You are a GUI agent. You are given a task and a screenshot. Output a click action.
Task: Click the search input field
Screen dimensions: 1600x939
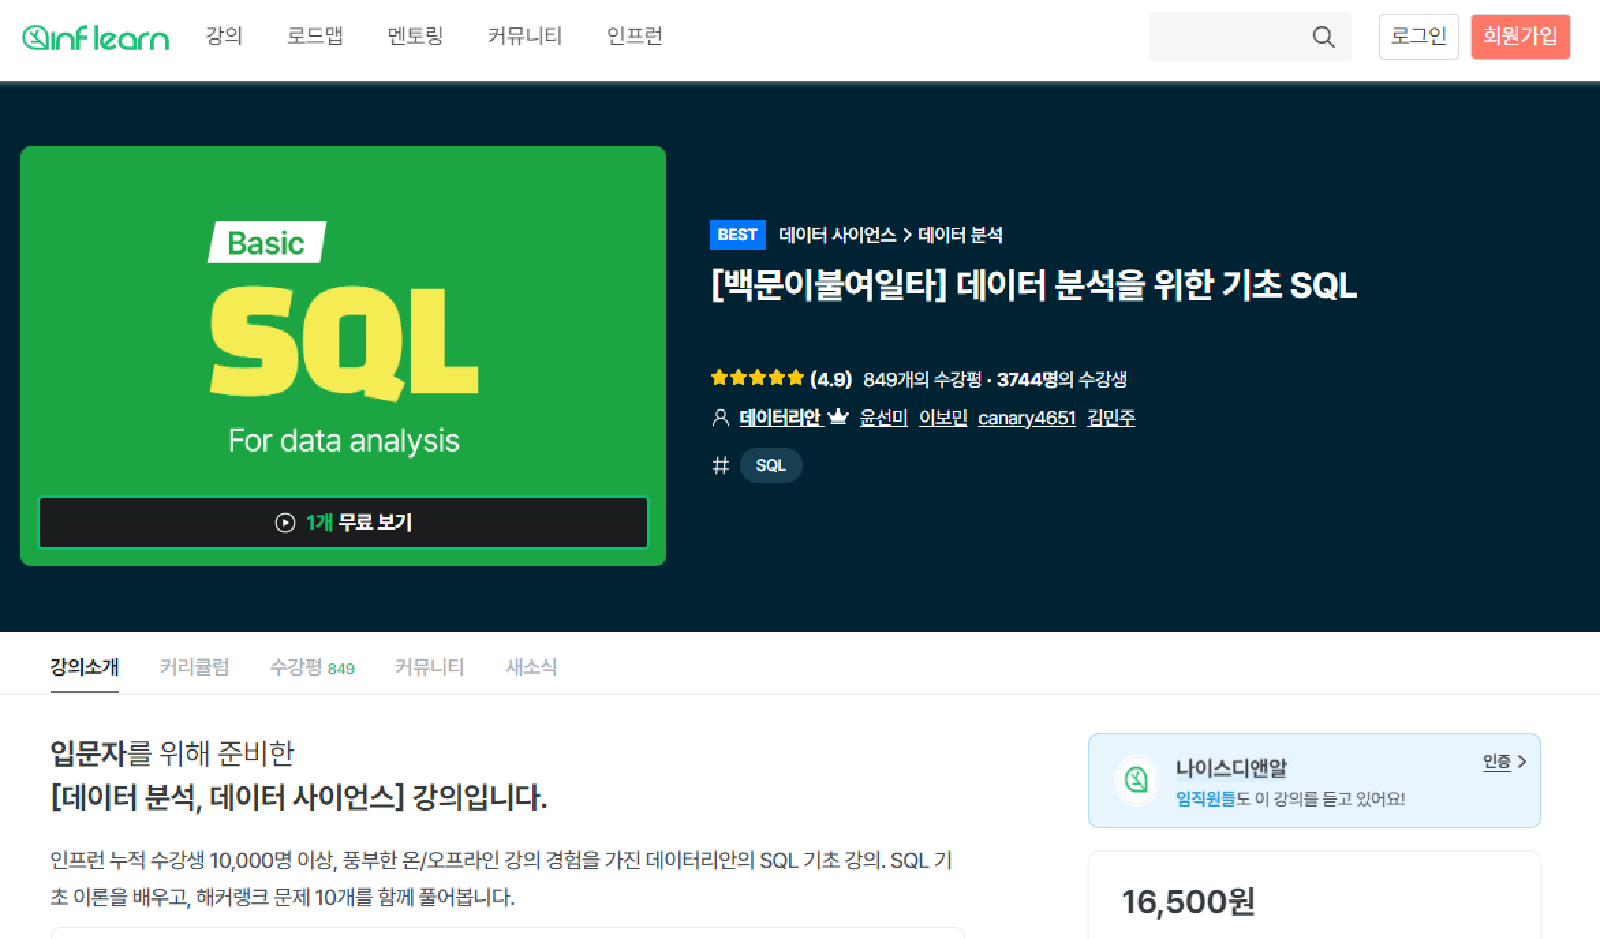(1230, 37)
